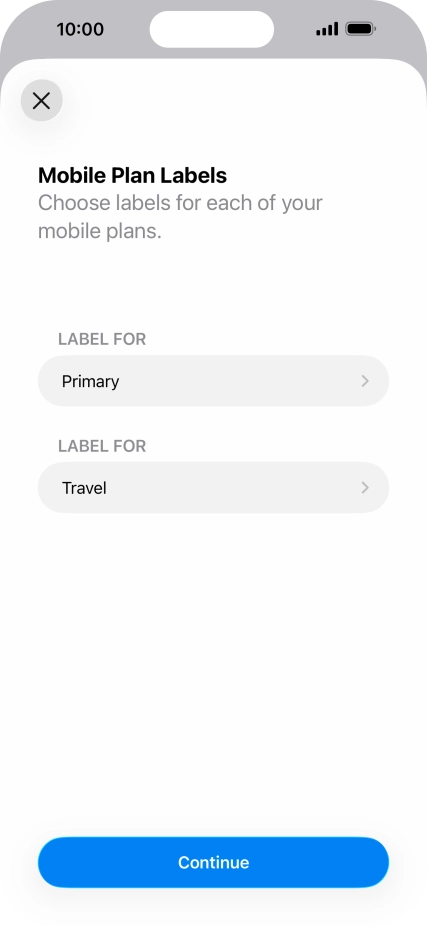Viewport: 427px width, 926px height.
Task: Tap the Dynamic Island pill at top
Action: 211,29
